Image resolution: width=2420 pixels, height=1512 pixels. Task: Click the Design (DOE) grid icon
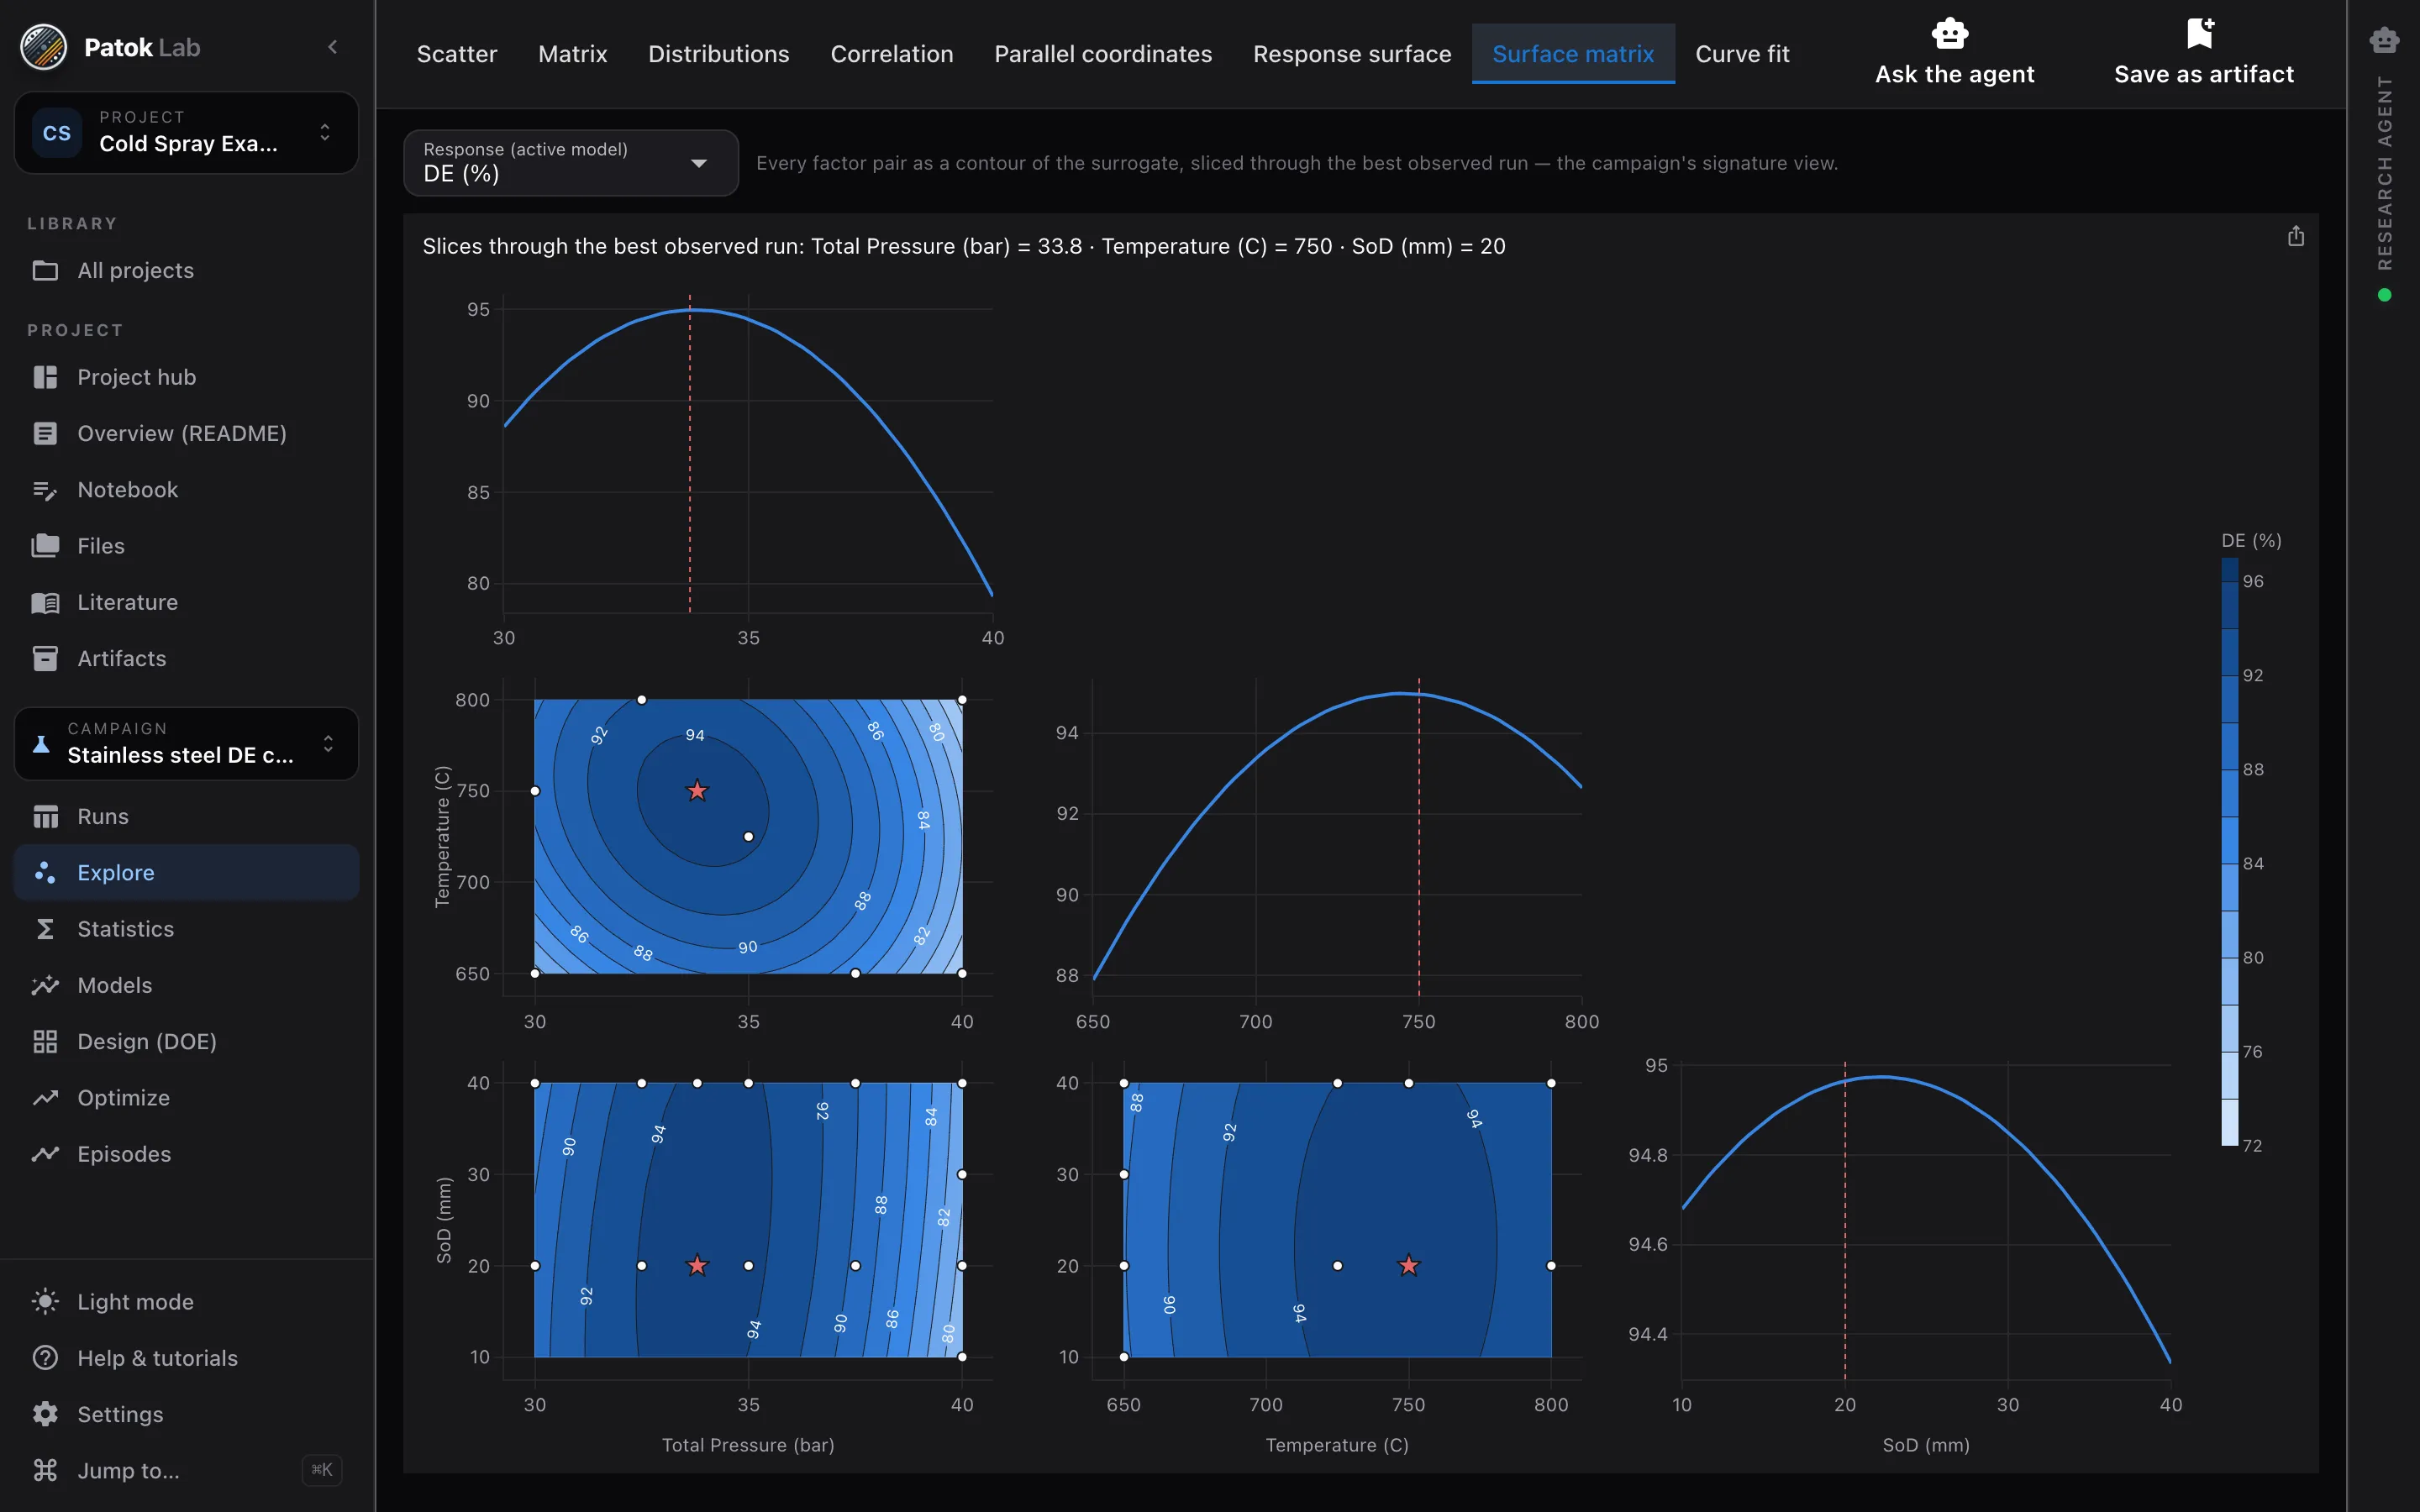45,1041
